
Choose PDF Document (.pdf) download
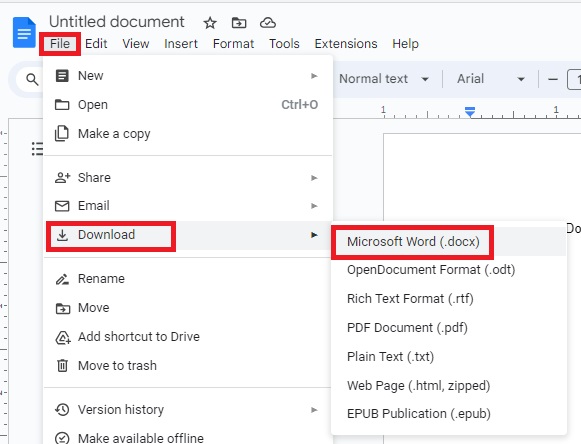tap(449, 328)
